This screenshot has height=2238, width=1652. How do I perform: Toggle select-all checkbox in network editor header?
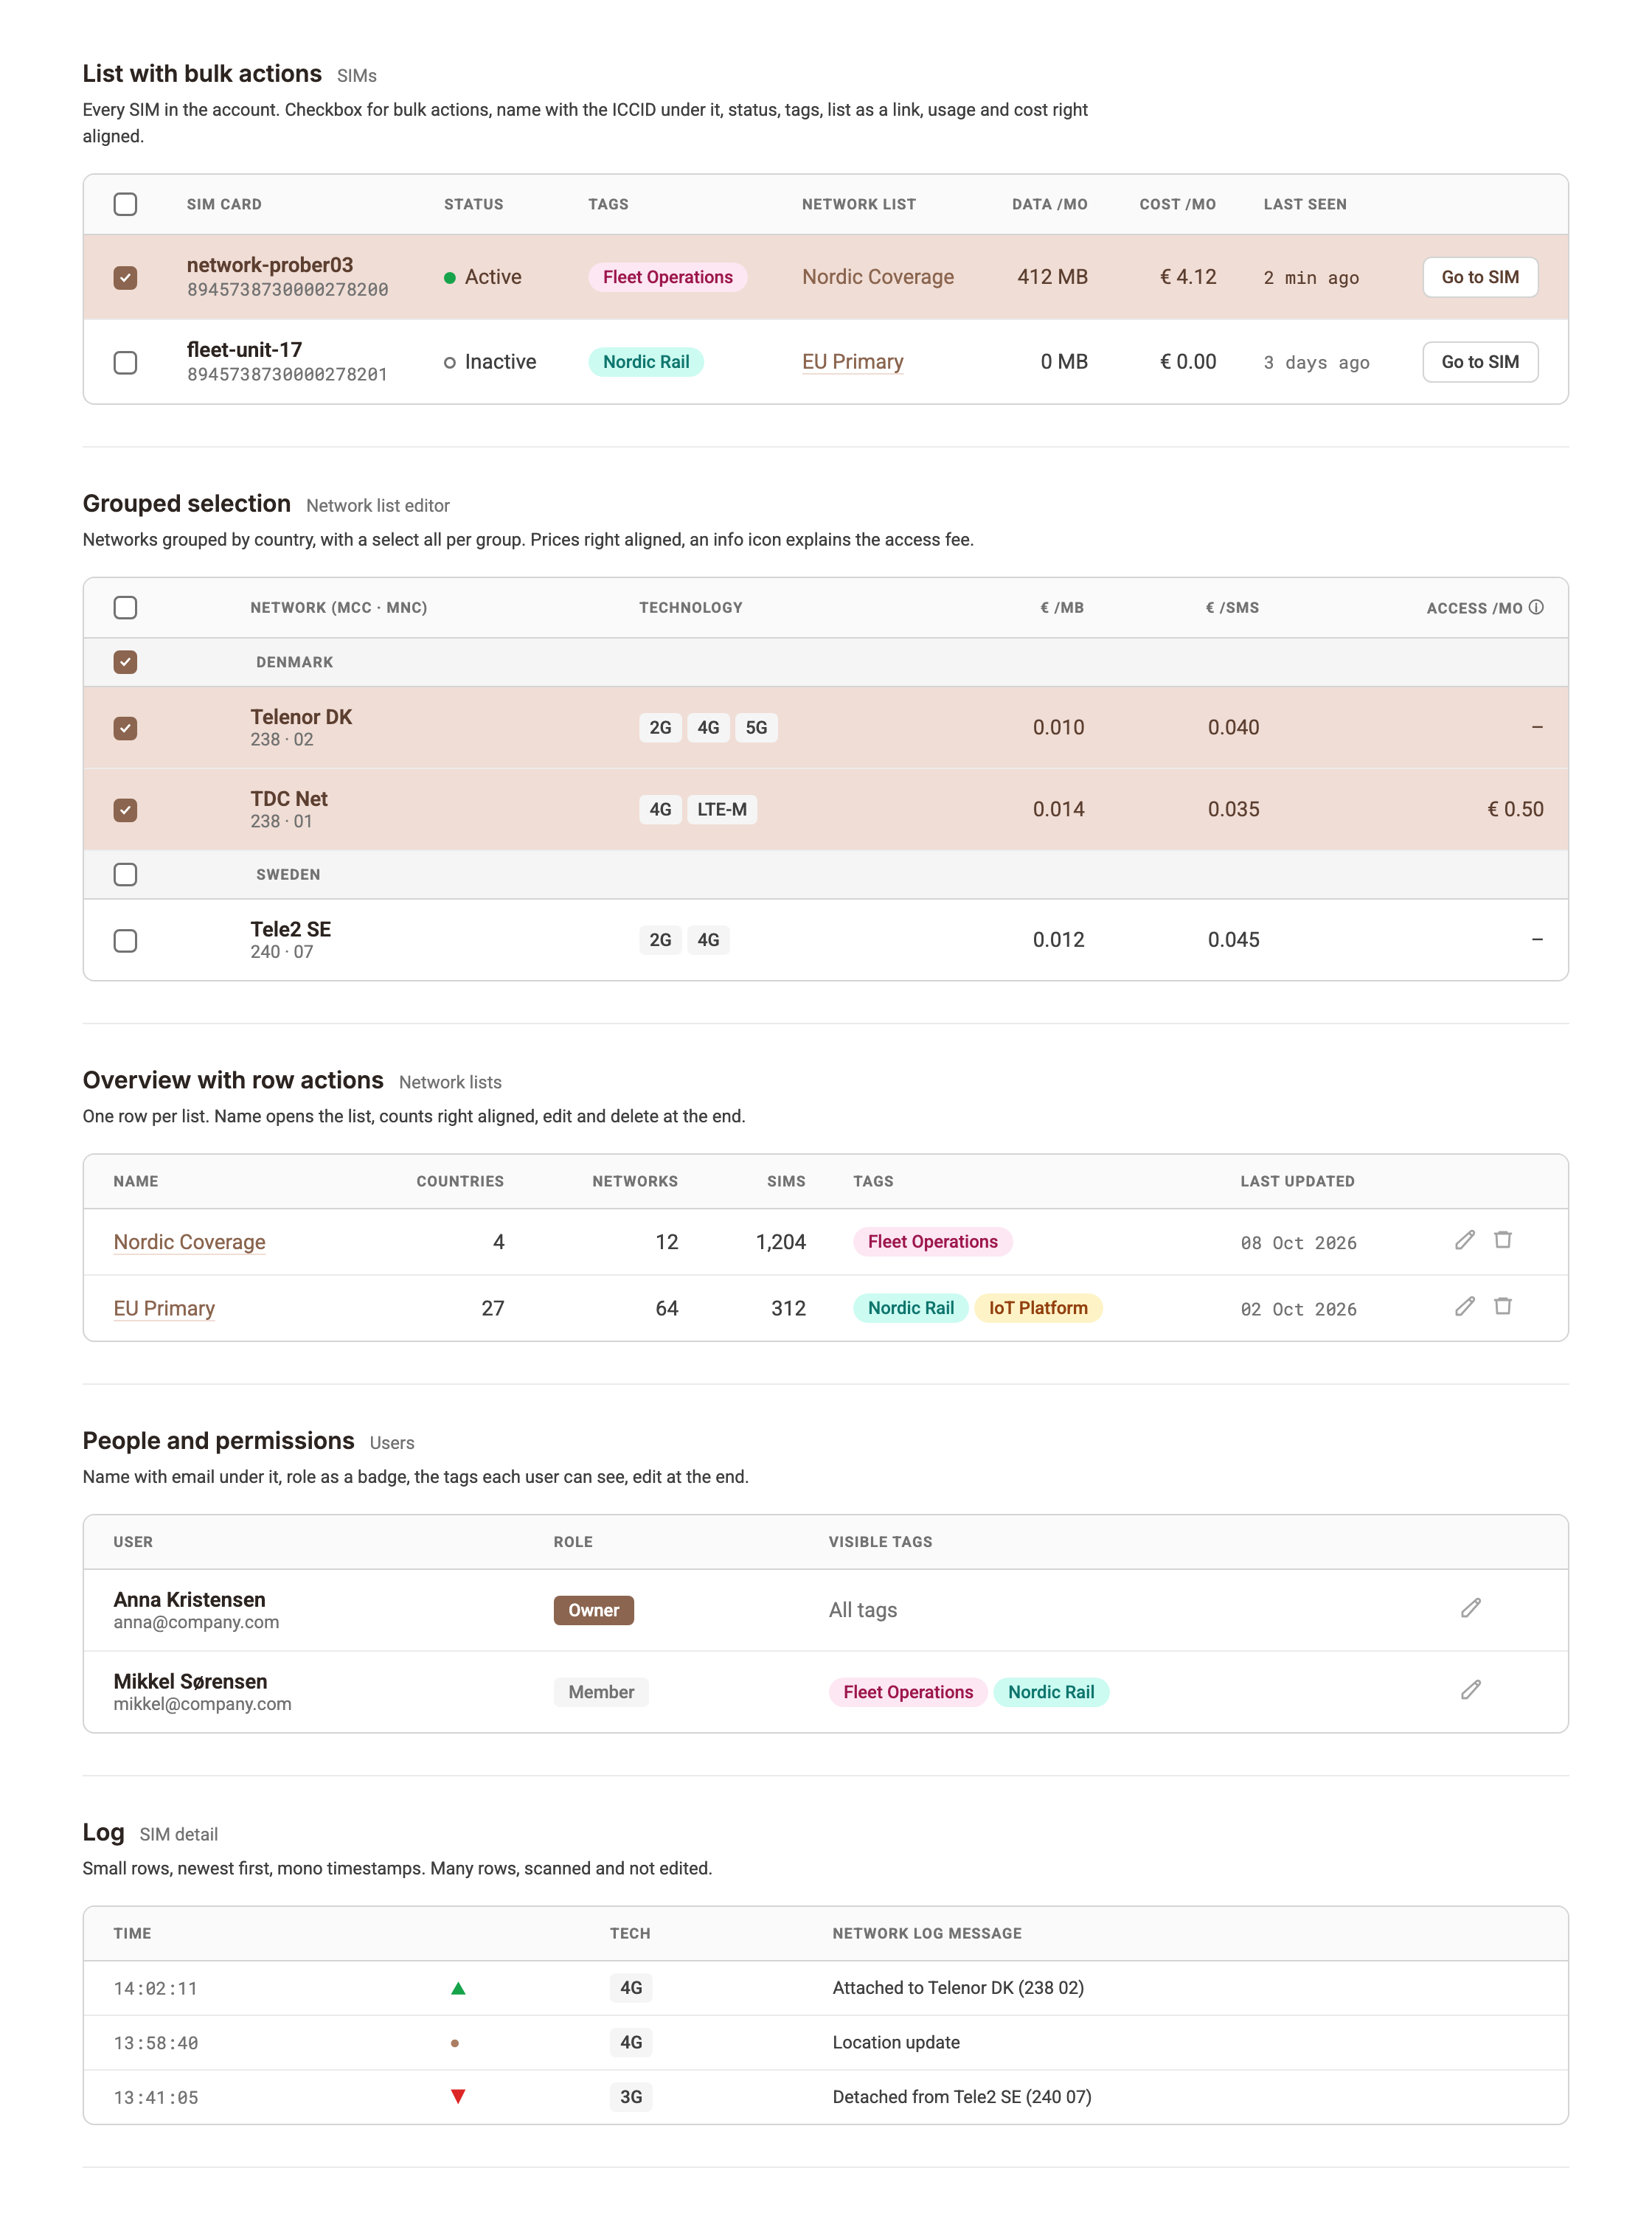point(125,607)
